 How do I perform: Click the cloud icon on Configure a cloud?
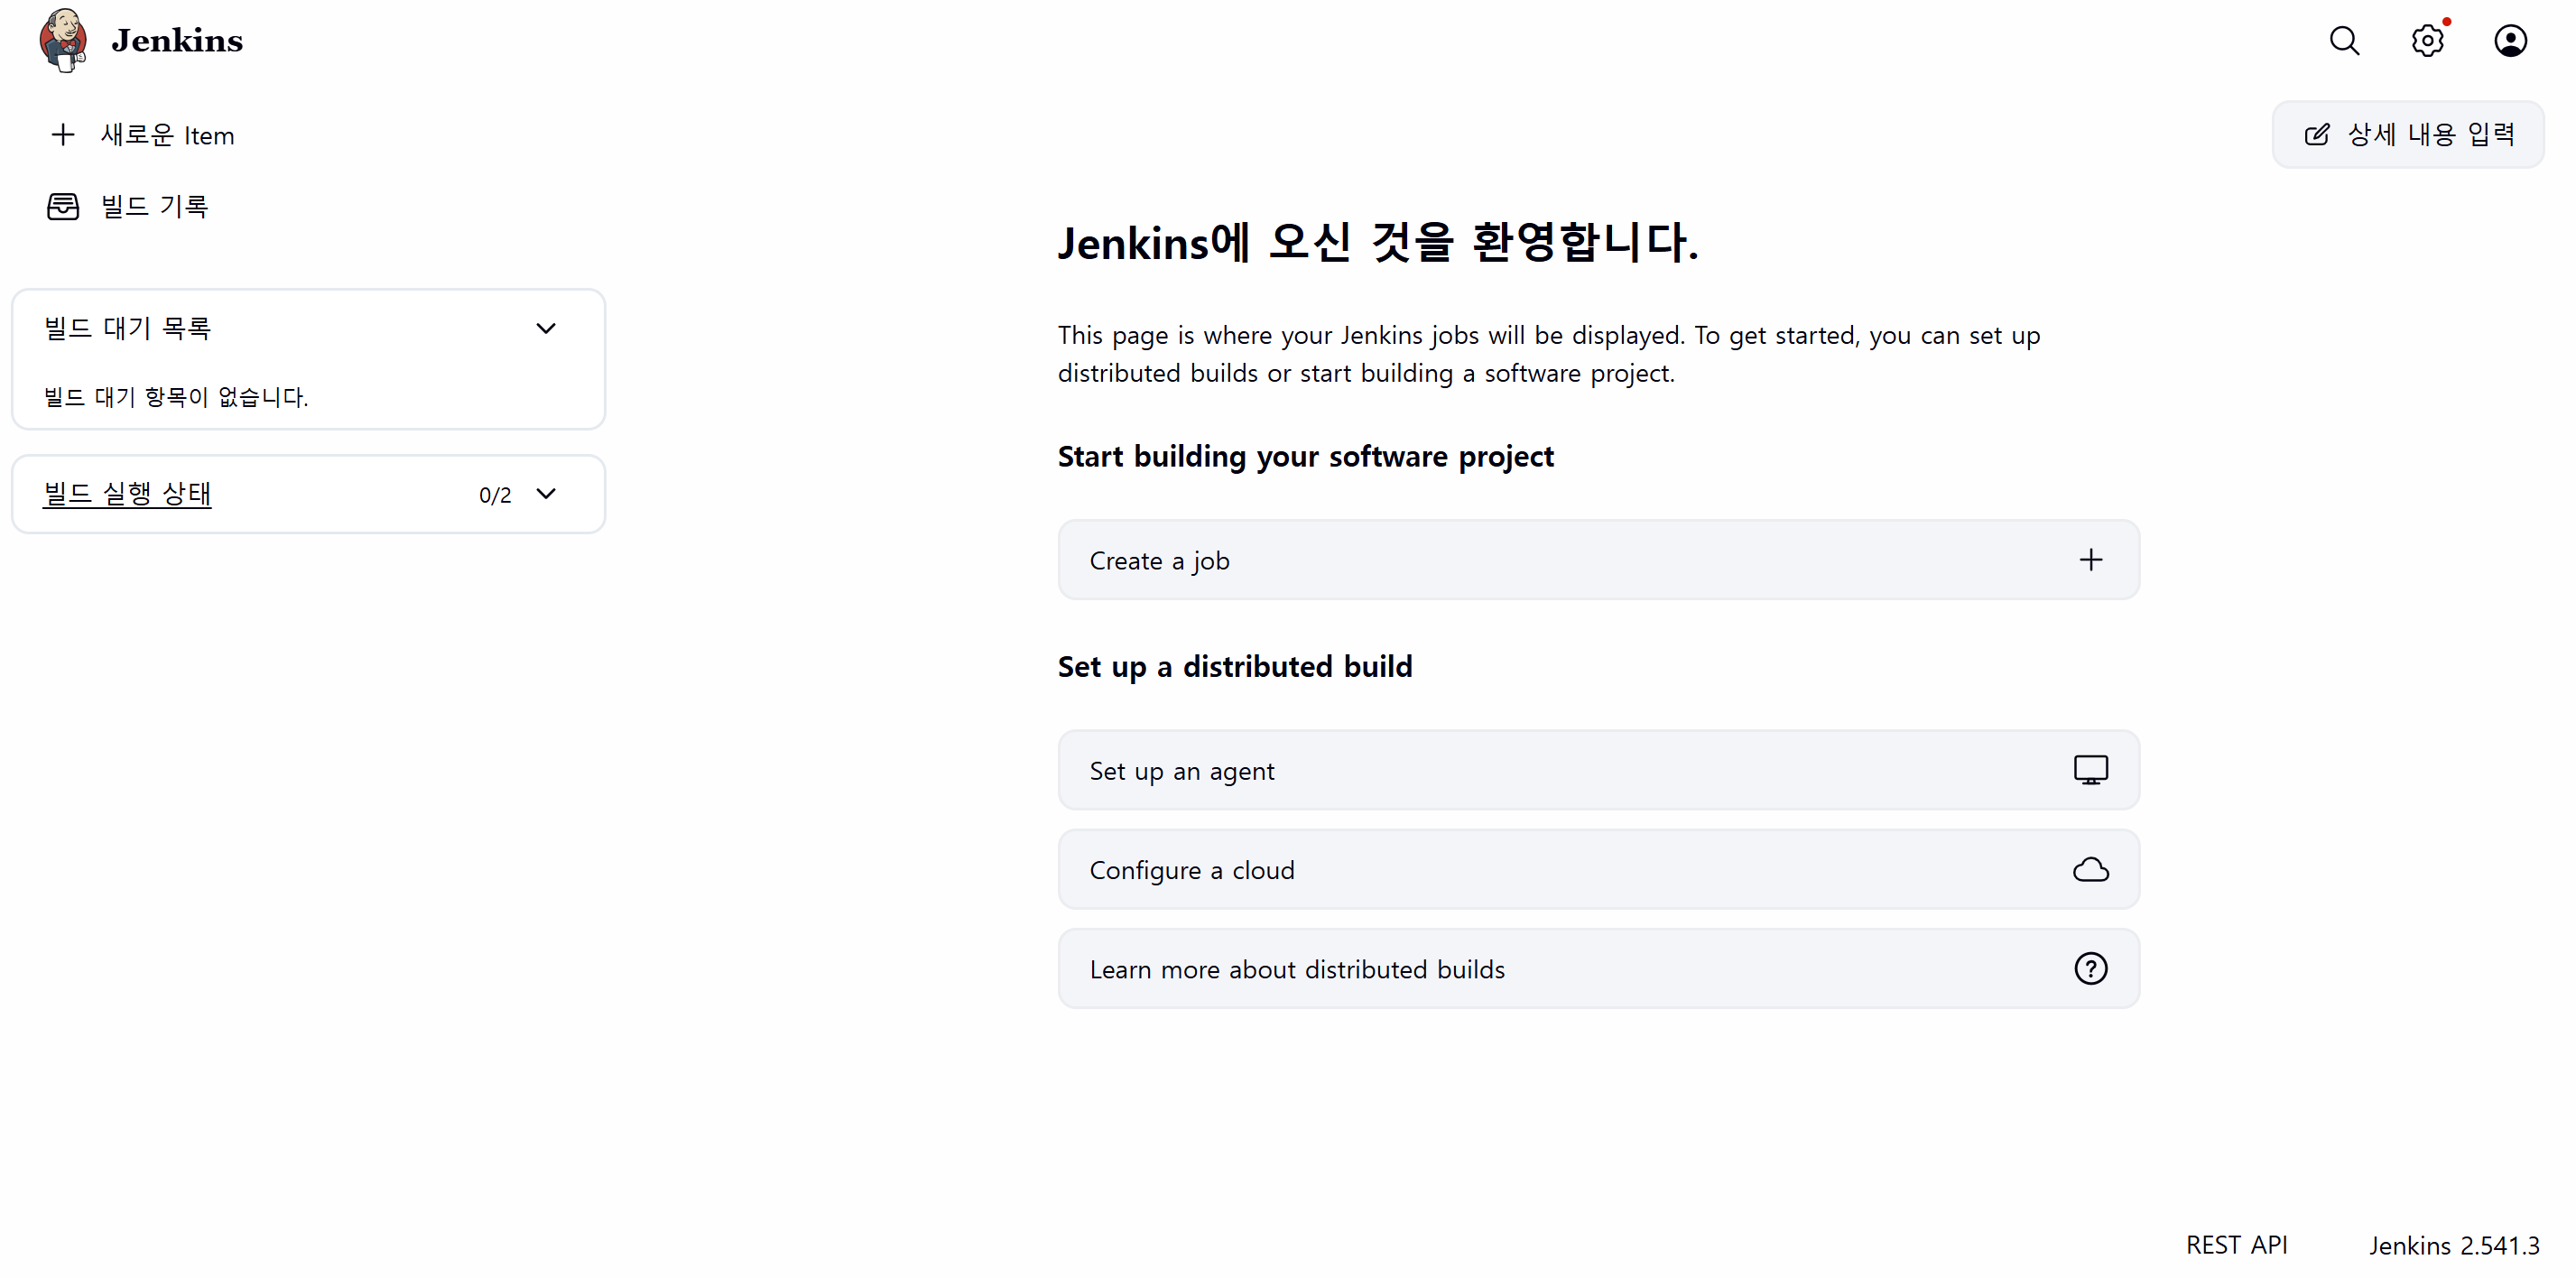click(2091, 869)
